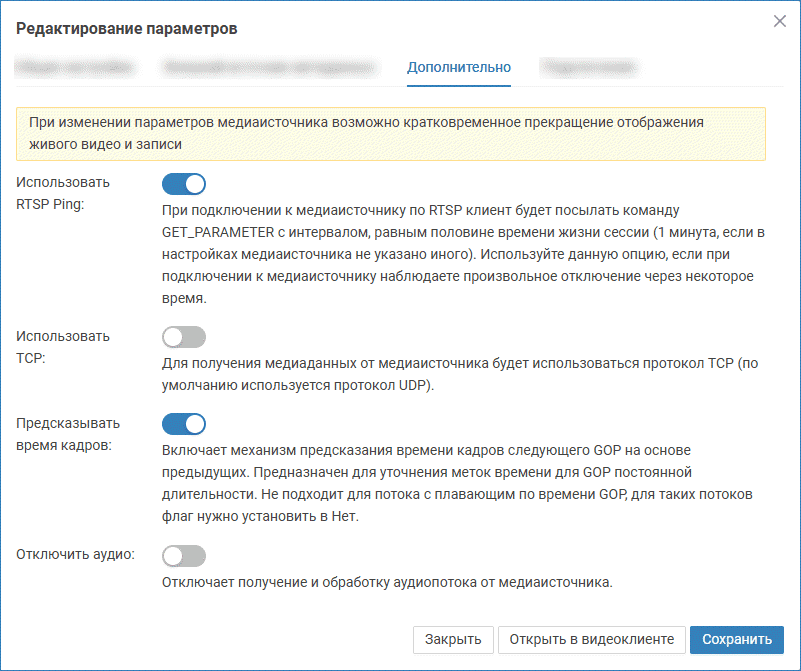Click the аудиопотока description text
Screen dimensions: 801x671
386,582
